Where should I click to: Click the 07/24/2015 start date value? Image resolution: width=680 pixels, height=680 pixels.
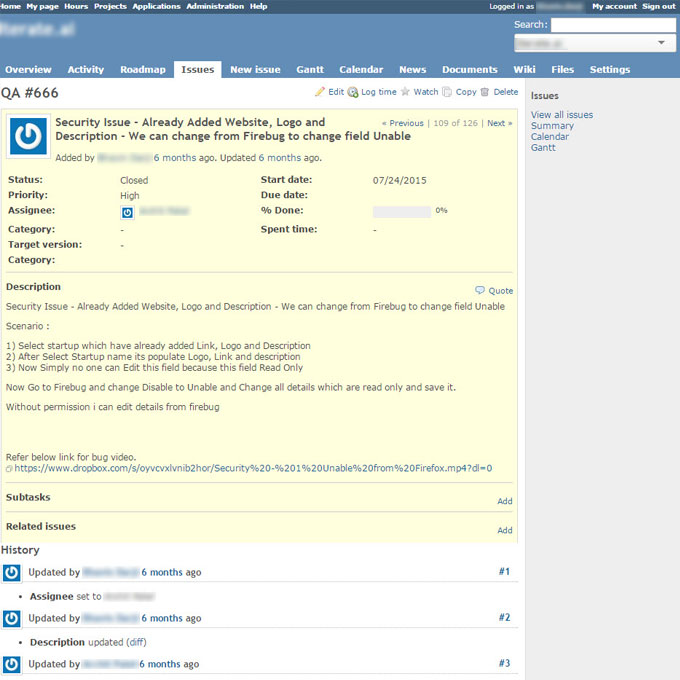pyautogui.click(x=400, y=180)
